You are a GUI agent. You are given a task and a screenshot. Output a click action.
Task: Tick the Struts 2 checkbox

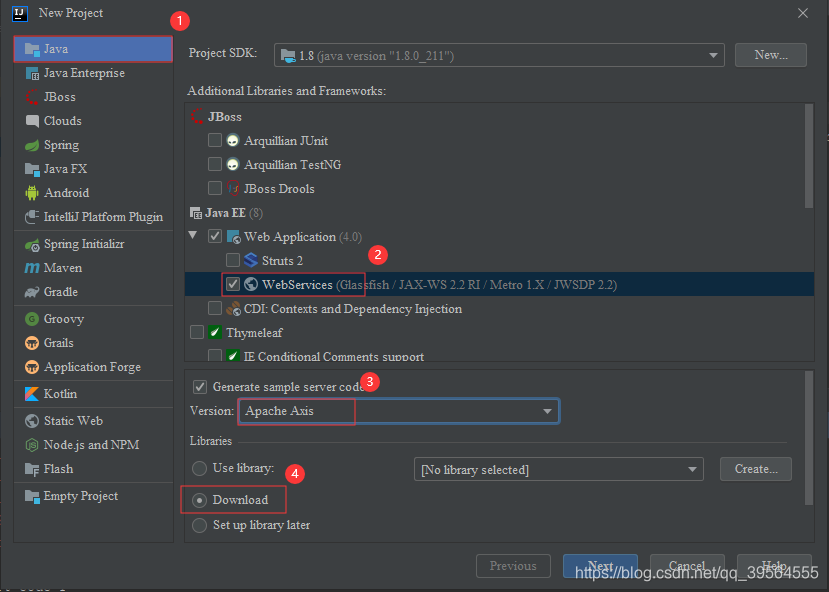233,260
